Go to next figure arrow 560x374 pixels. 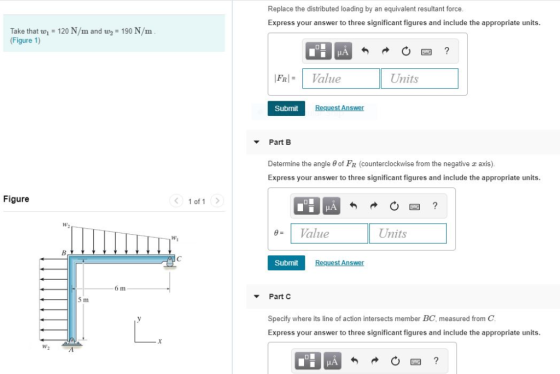click(x=217, y=201)
